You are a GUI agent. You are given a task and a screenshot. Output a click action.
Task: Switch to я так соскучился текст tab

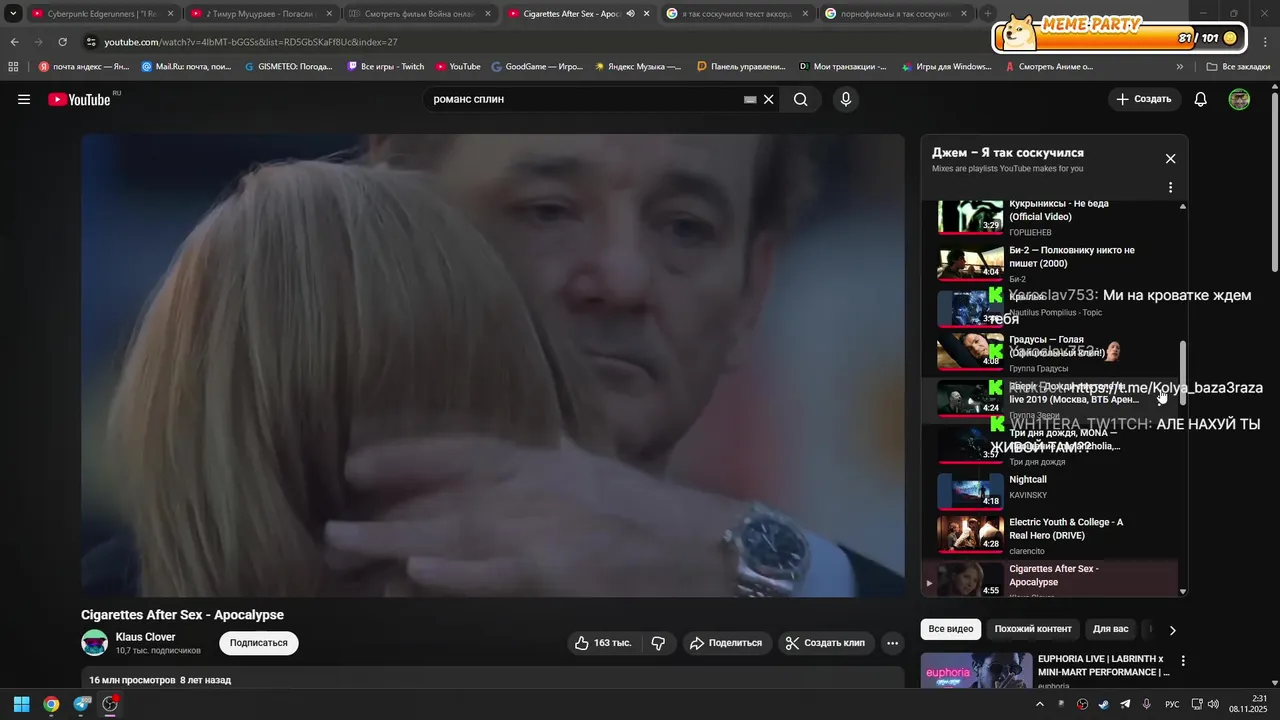[x=737, y=14]
